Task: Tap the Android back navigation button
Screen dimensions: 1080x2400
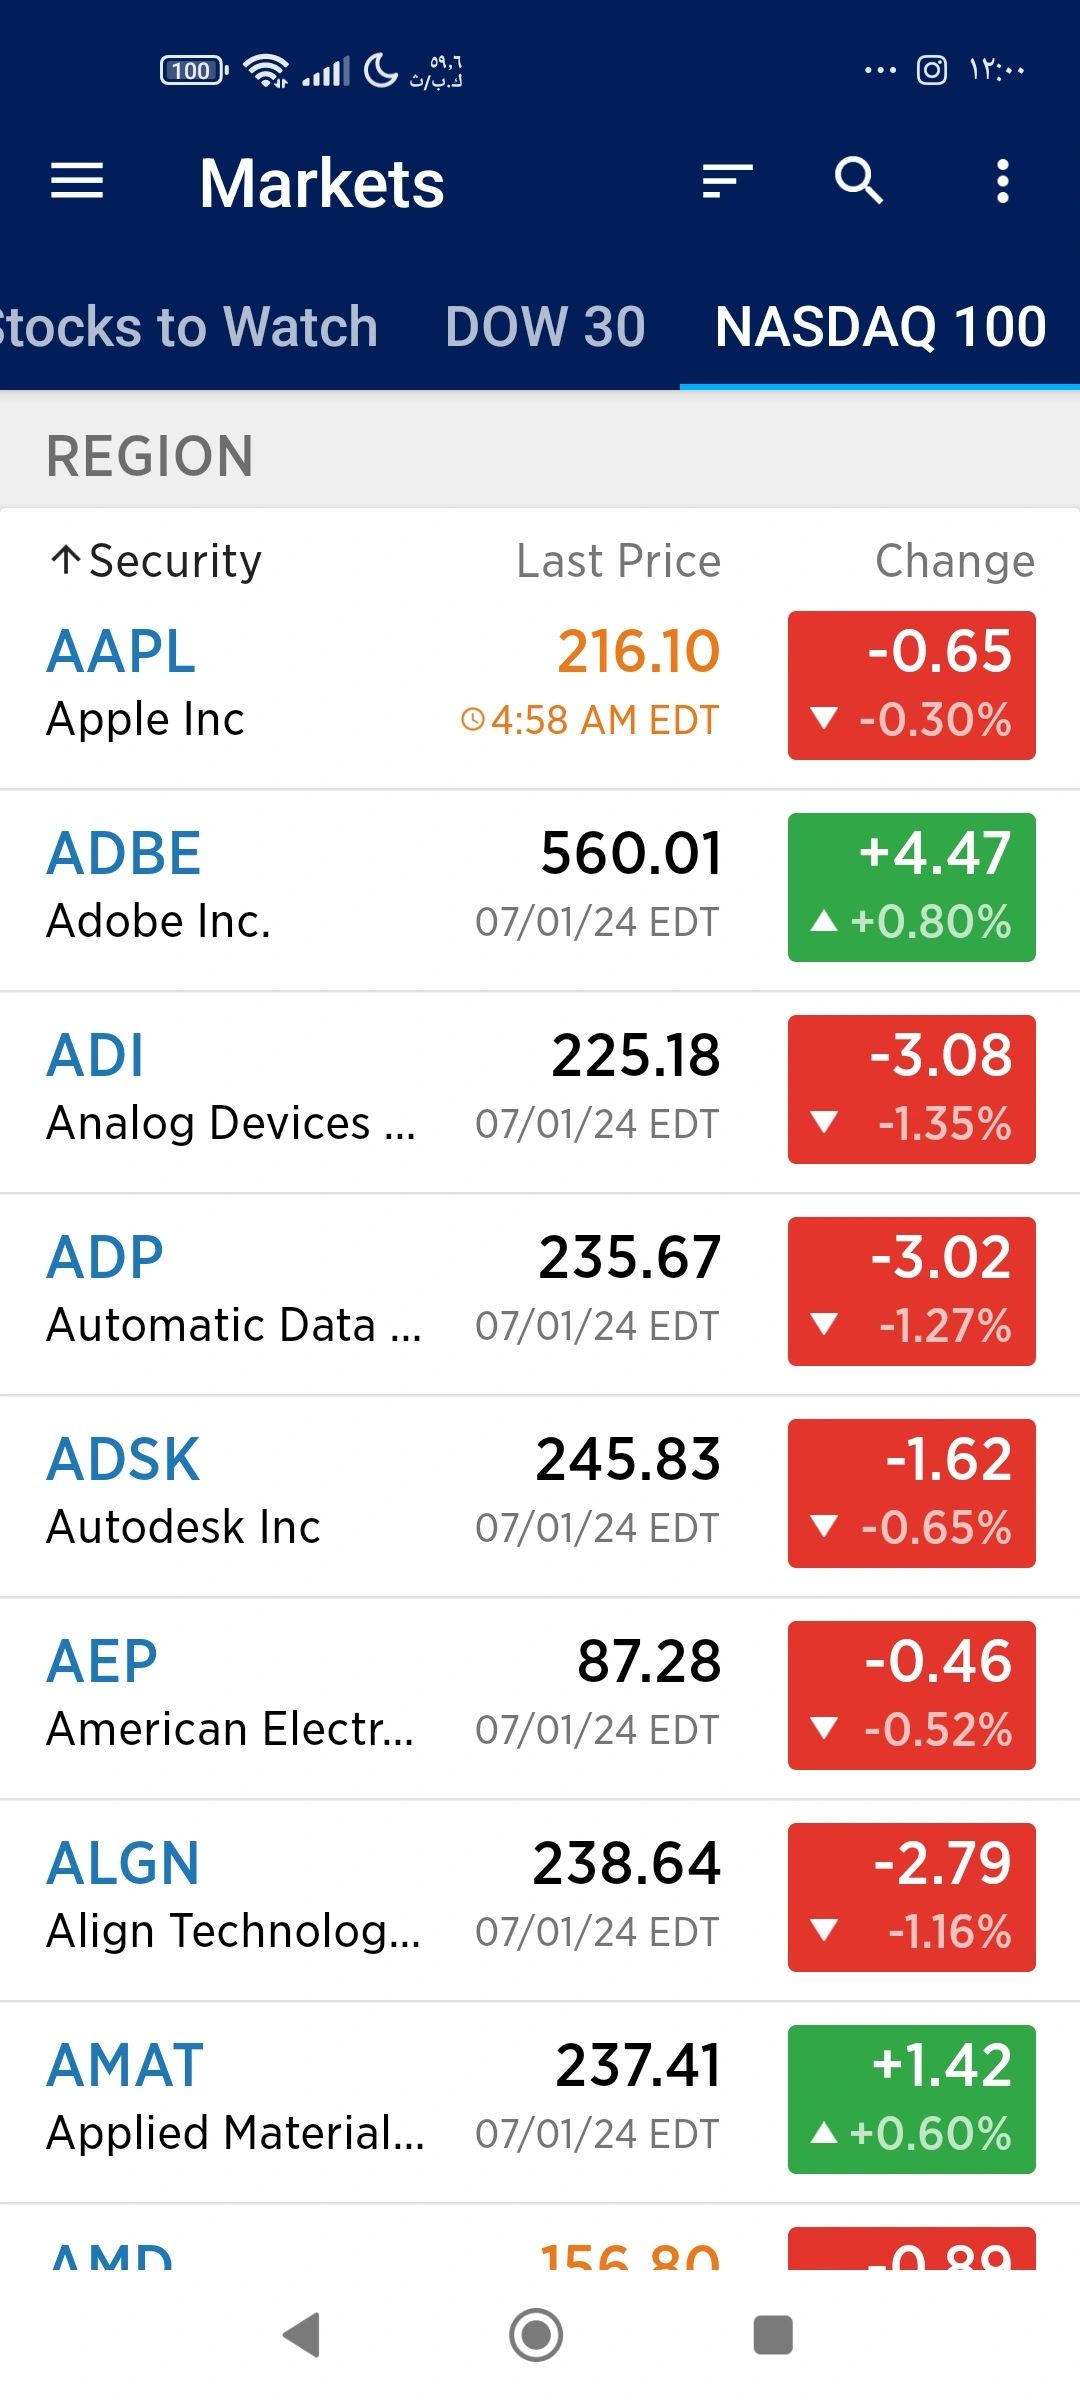Action: click(302, 2335)
